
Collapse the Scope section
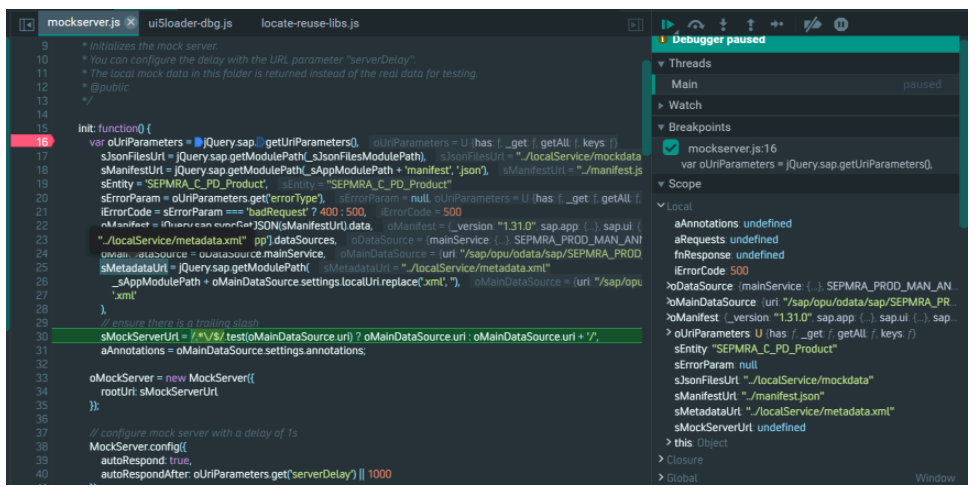point(661,184)
